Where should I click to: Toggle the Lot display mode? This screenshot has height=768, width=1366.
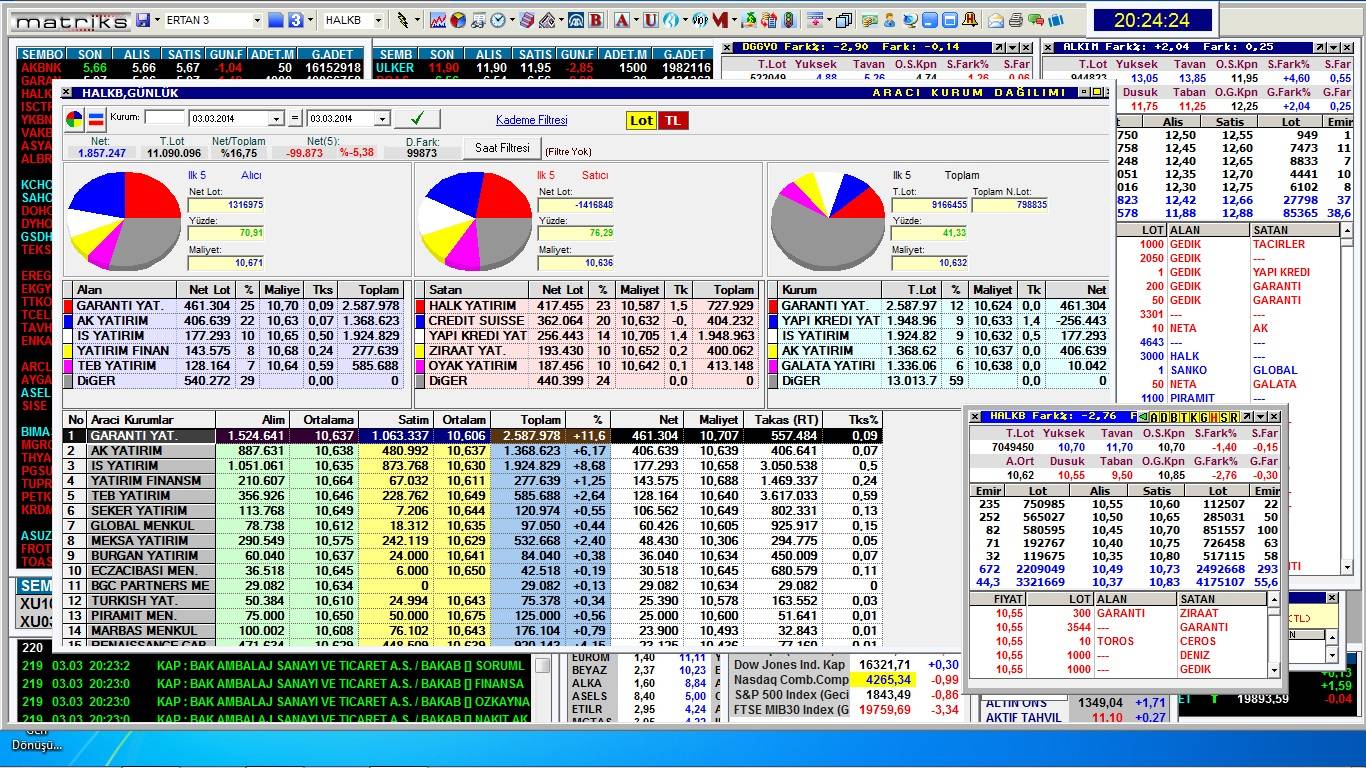641,120
